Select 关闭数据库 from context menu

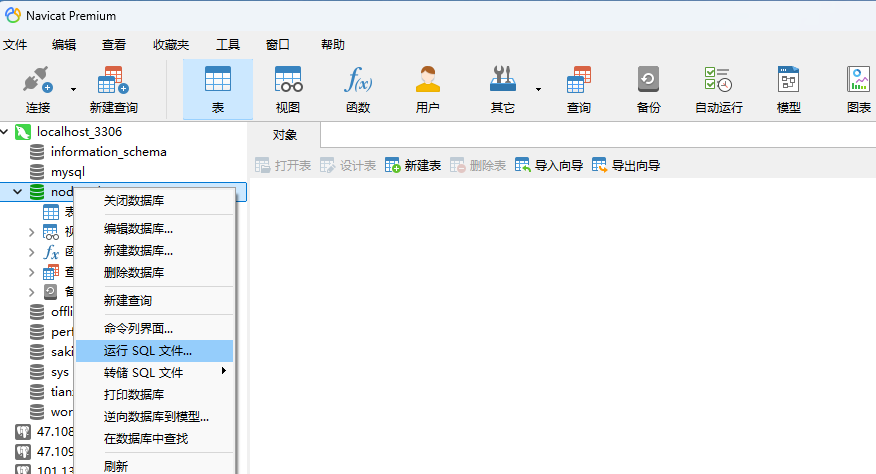[134, 201]
